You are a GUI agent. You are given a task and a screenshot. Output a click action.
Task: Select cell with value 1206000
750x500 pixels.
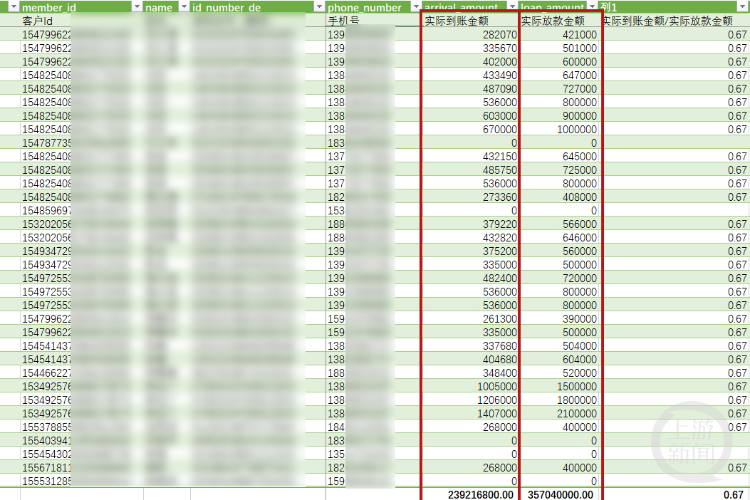tap(470, 400)
